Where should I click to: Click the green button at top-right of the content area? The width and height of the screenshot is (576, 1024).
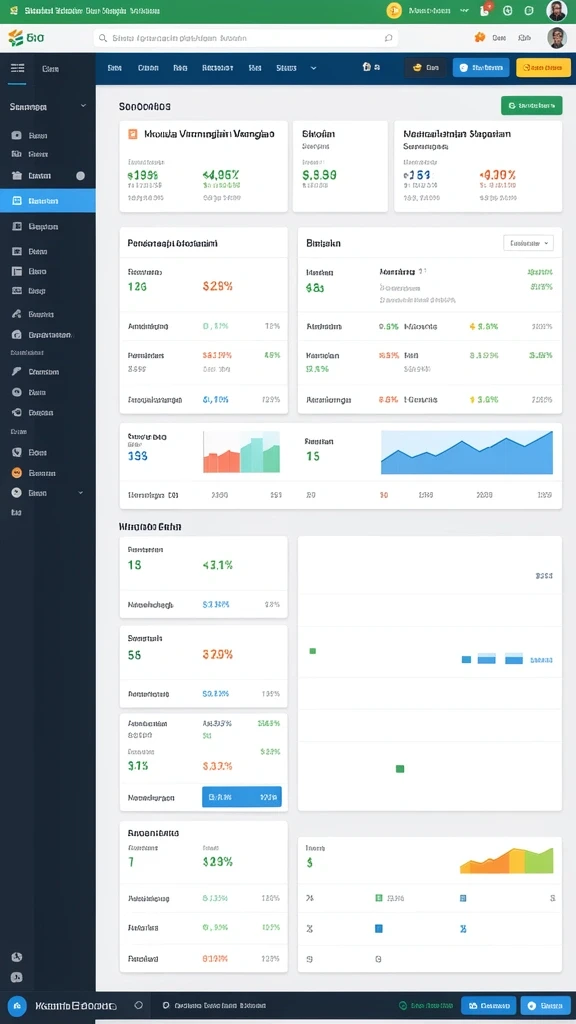[532, 105]
